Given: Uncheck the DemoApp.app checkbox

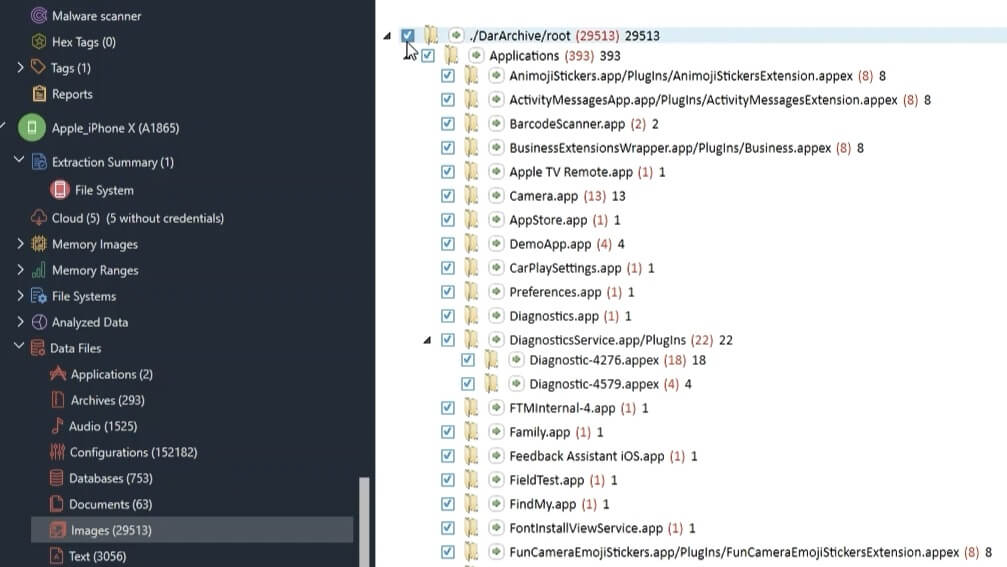Looking at the screenshot, I should [x=448, y=244].
